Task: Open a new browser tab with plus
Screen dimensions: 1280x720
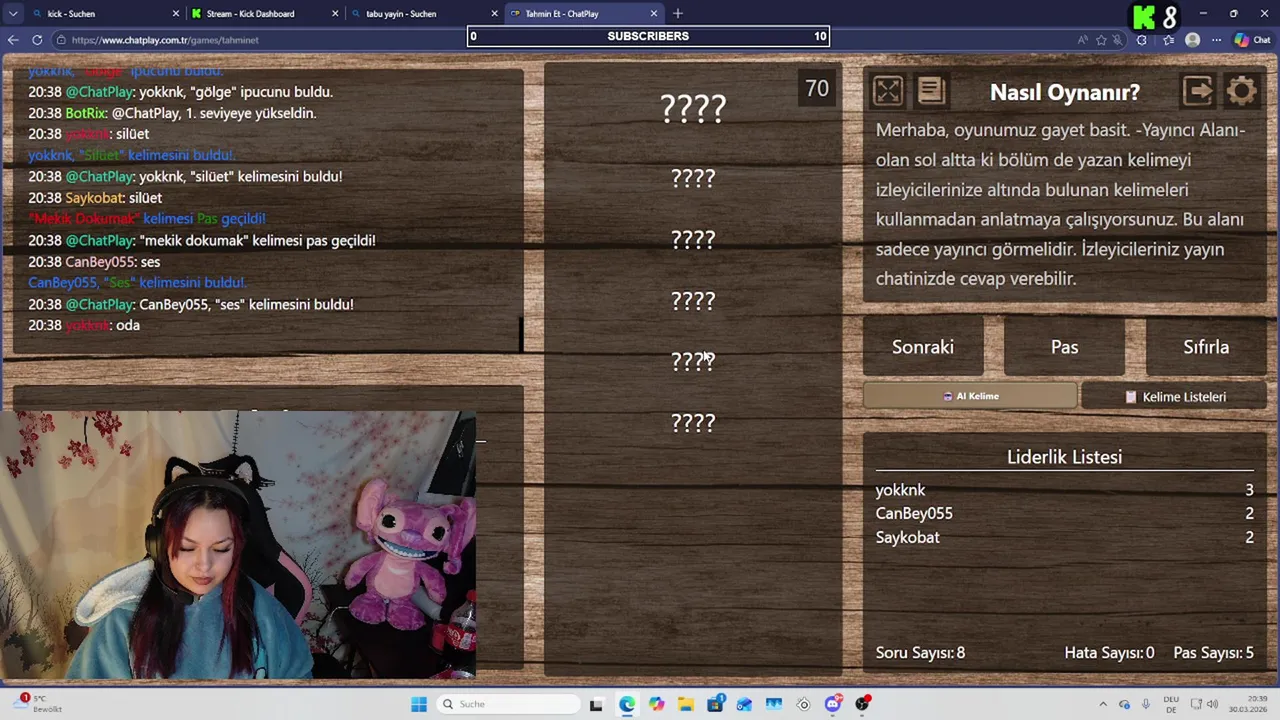Action: pos(678,13)
